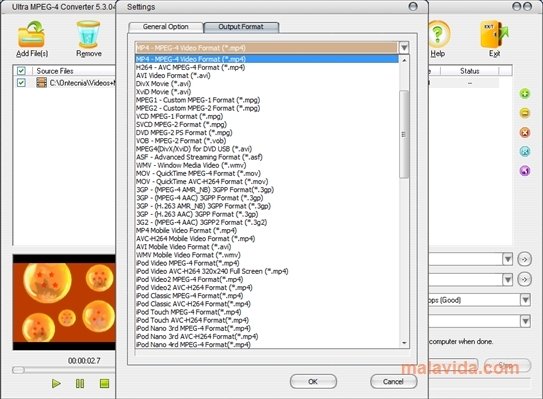
Task: Click the blue icon on right sidebar
Action: click(525, 151)
